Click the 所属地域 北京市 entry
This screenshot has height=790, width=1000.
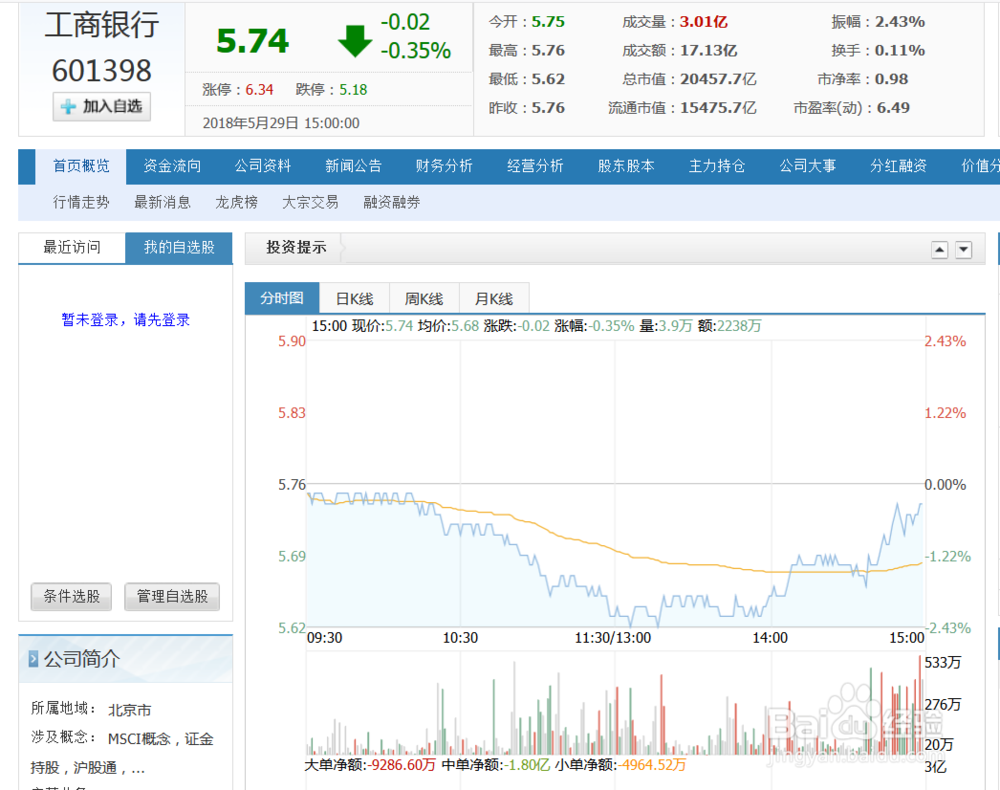(91, 709)
